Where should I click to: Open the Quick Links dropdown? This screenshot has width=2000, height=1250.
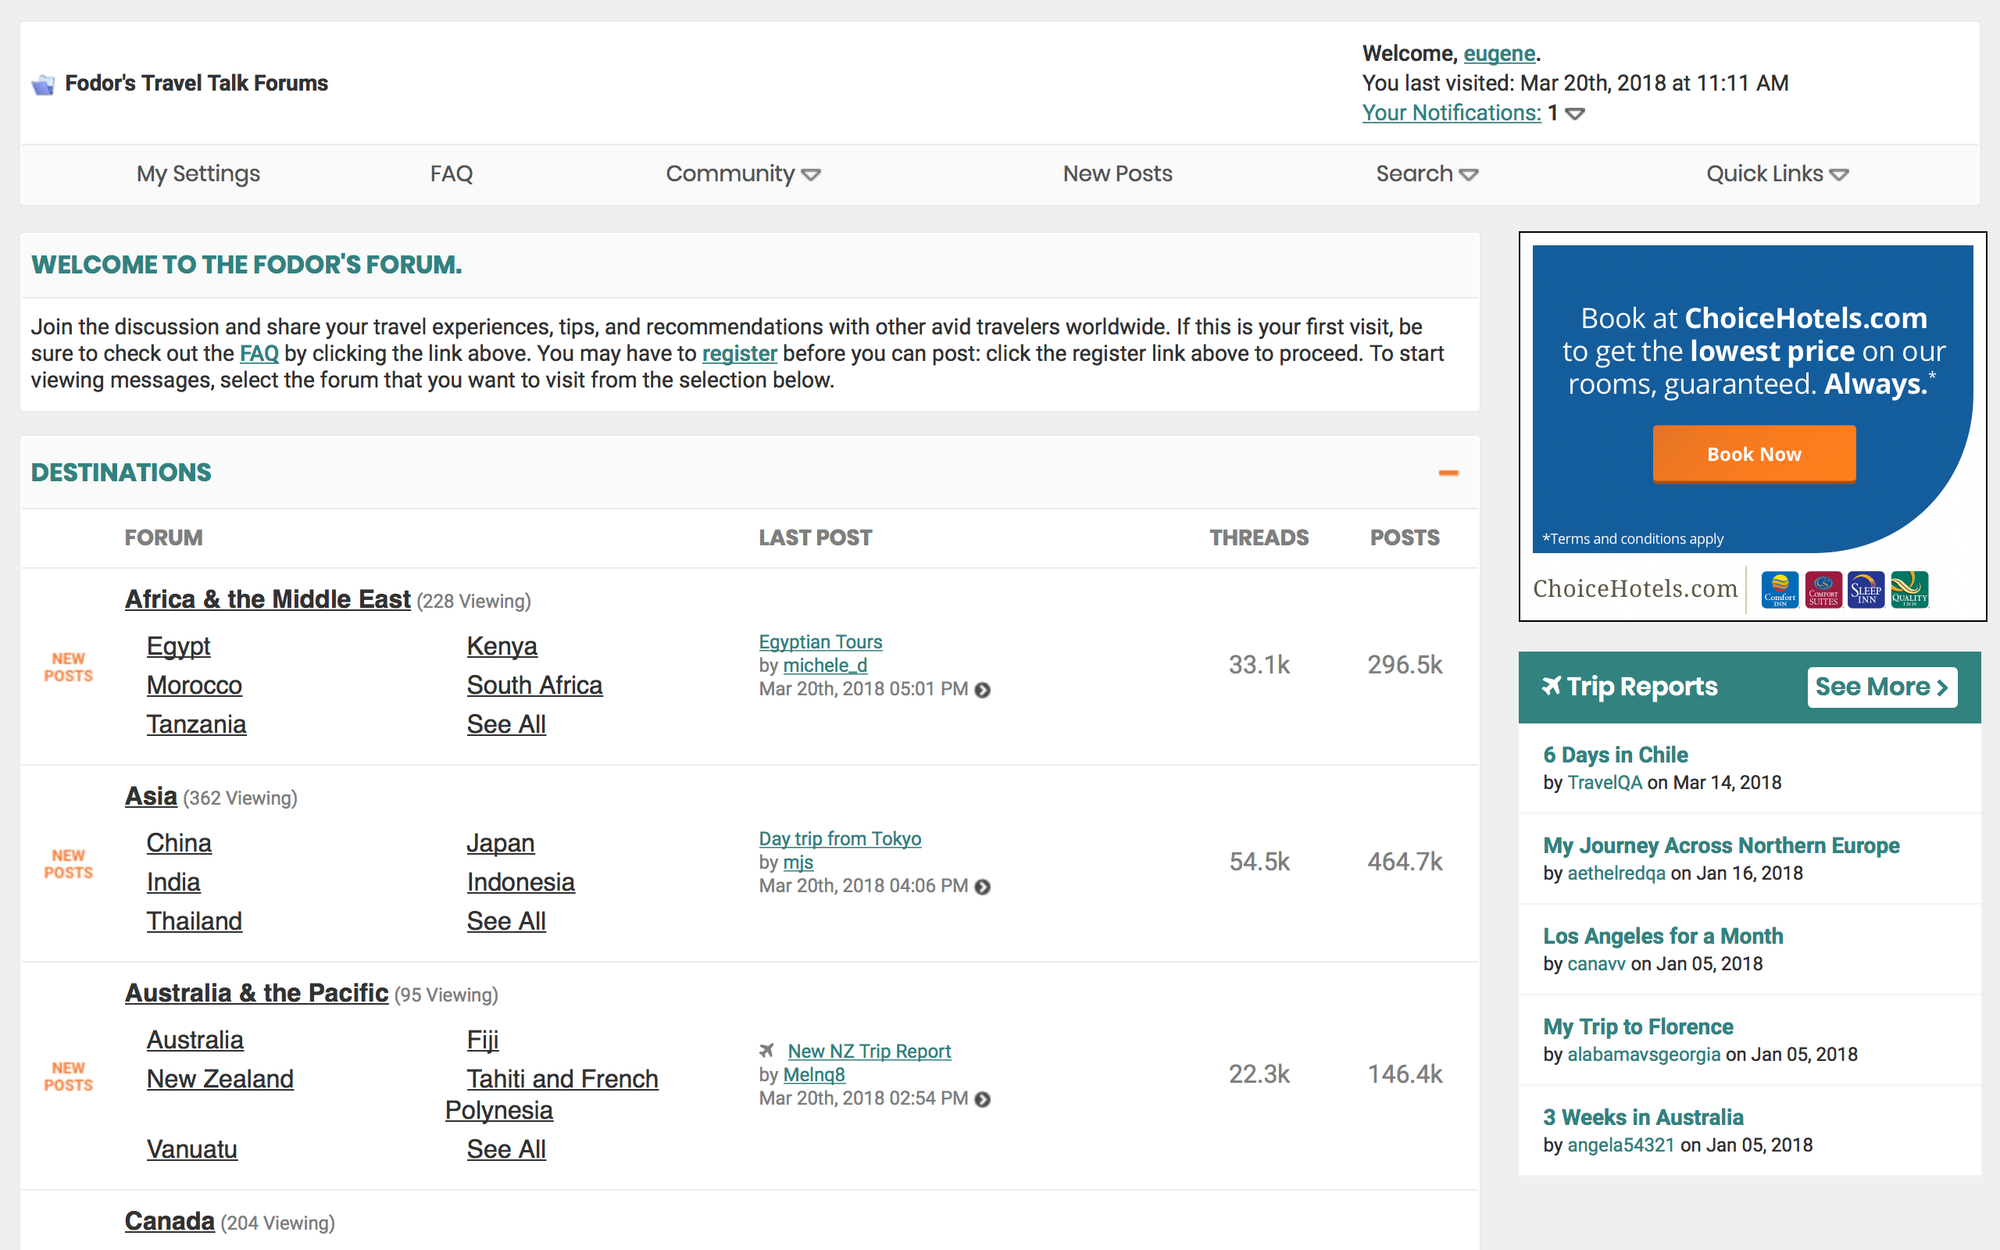1777,174
